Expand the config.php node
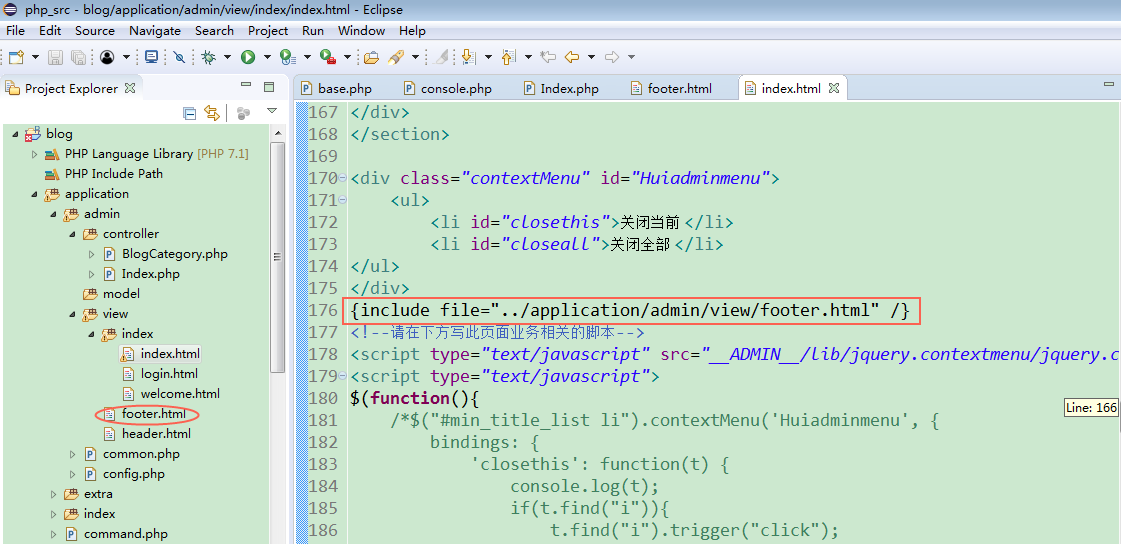 point(72,474)
